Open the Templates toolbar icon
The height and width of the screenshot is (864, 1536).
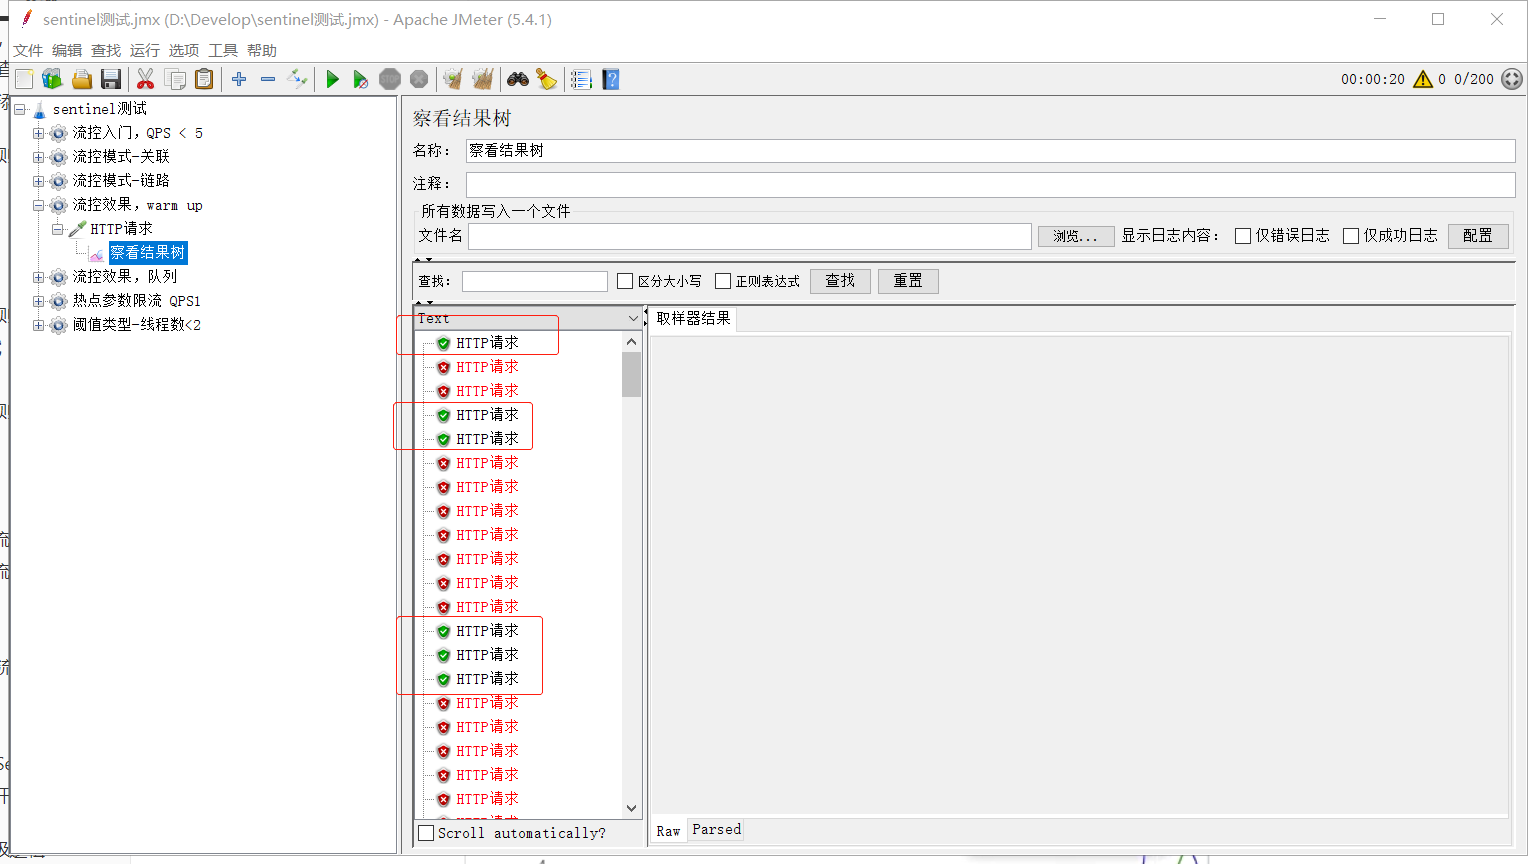pyautogui.click(x=53, y=79)
